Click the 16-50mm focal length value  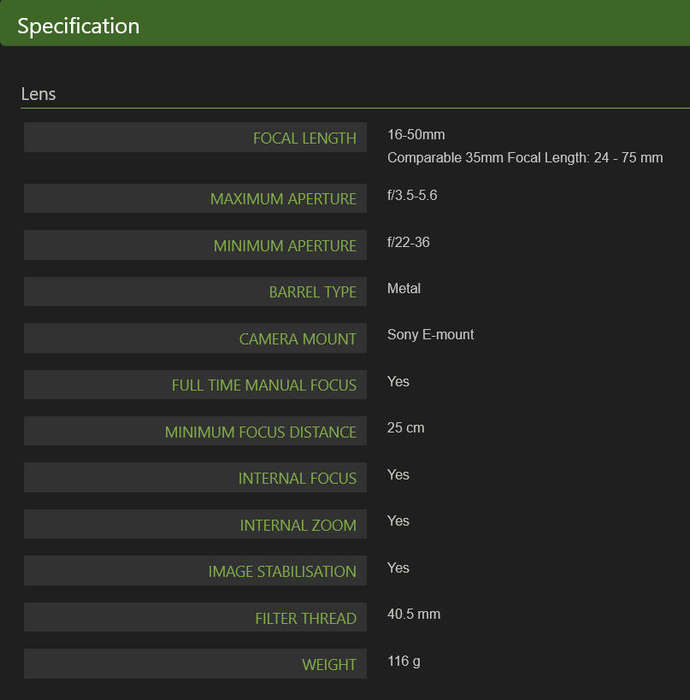point(416,134)
